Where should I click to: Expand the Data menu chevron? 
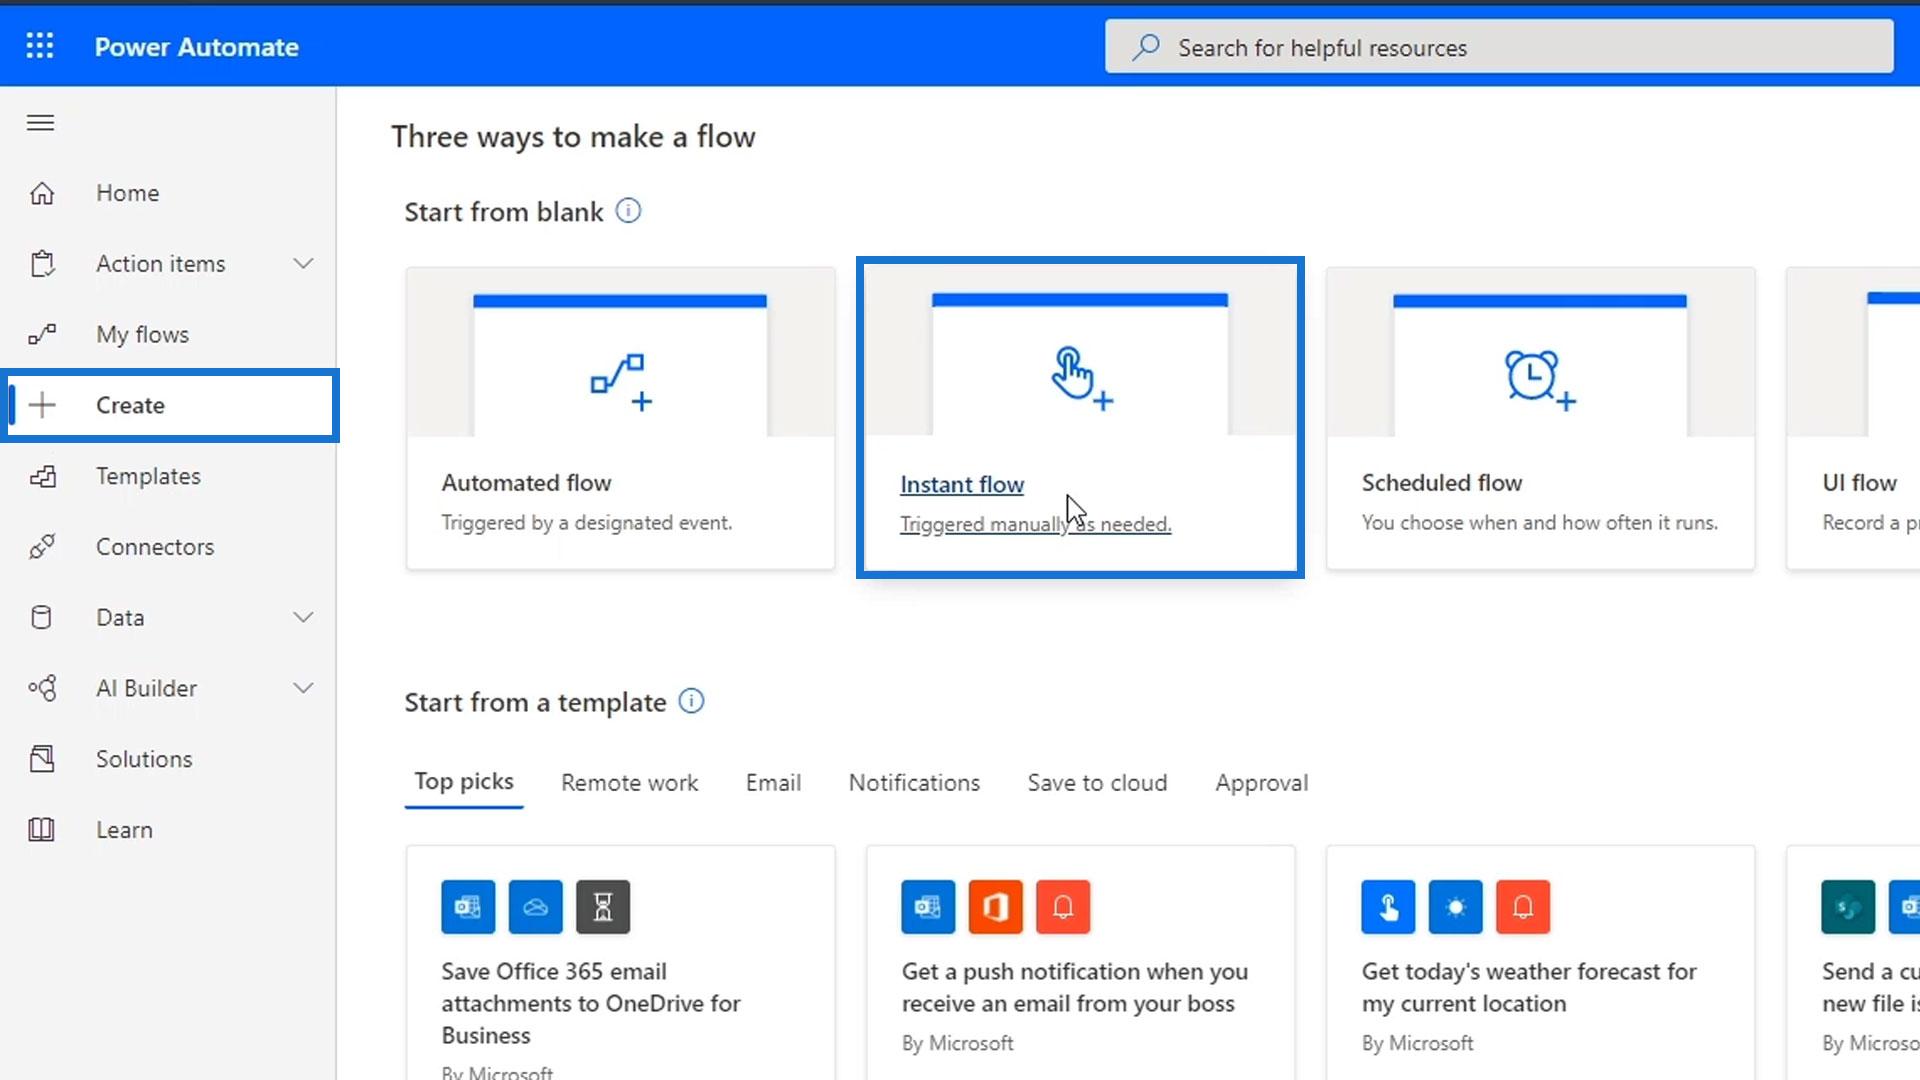click(303, 618)
